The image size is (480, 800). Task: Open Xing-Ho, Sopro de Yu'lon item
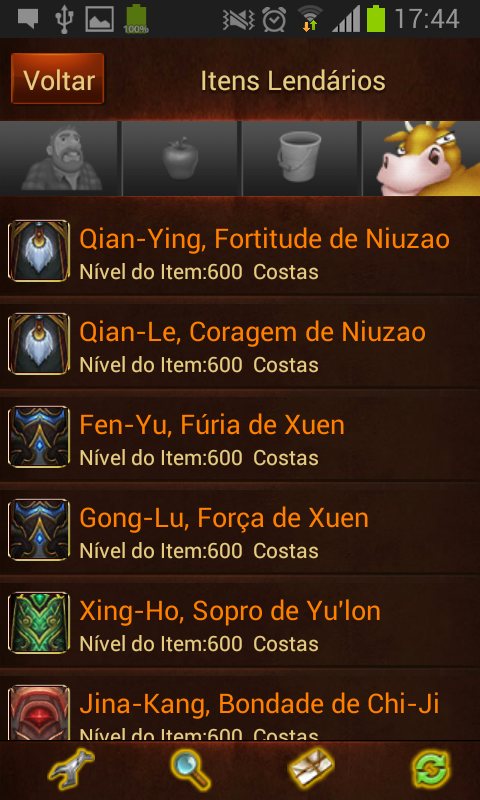coord(240,622)
